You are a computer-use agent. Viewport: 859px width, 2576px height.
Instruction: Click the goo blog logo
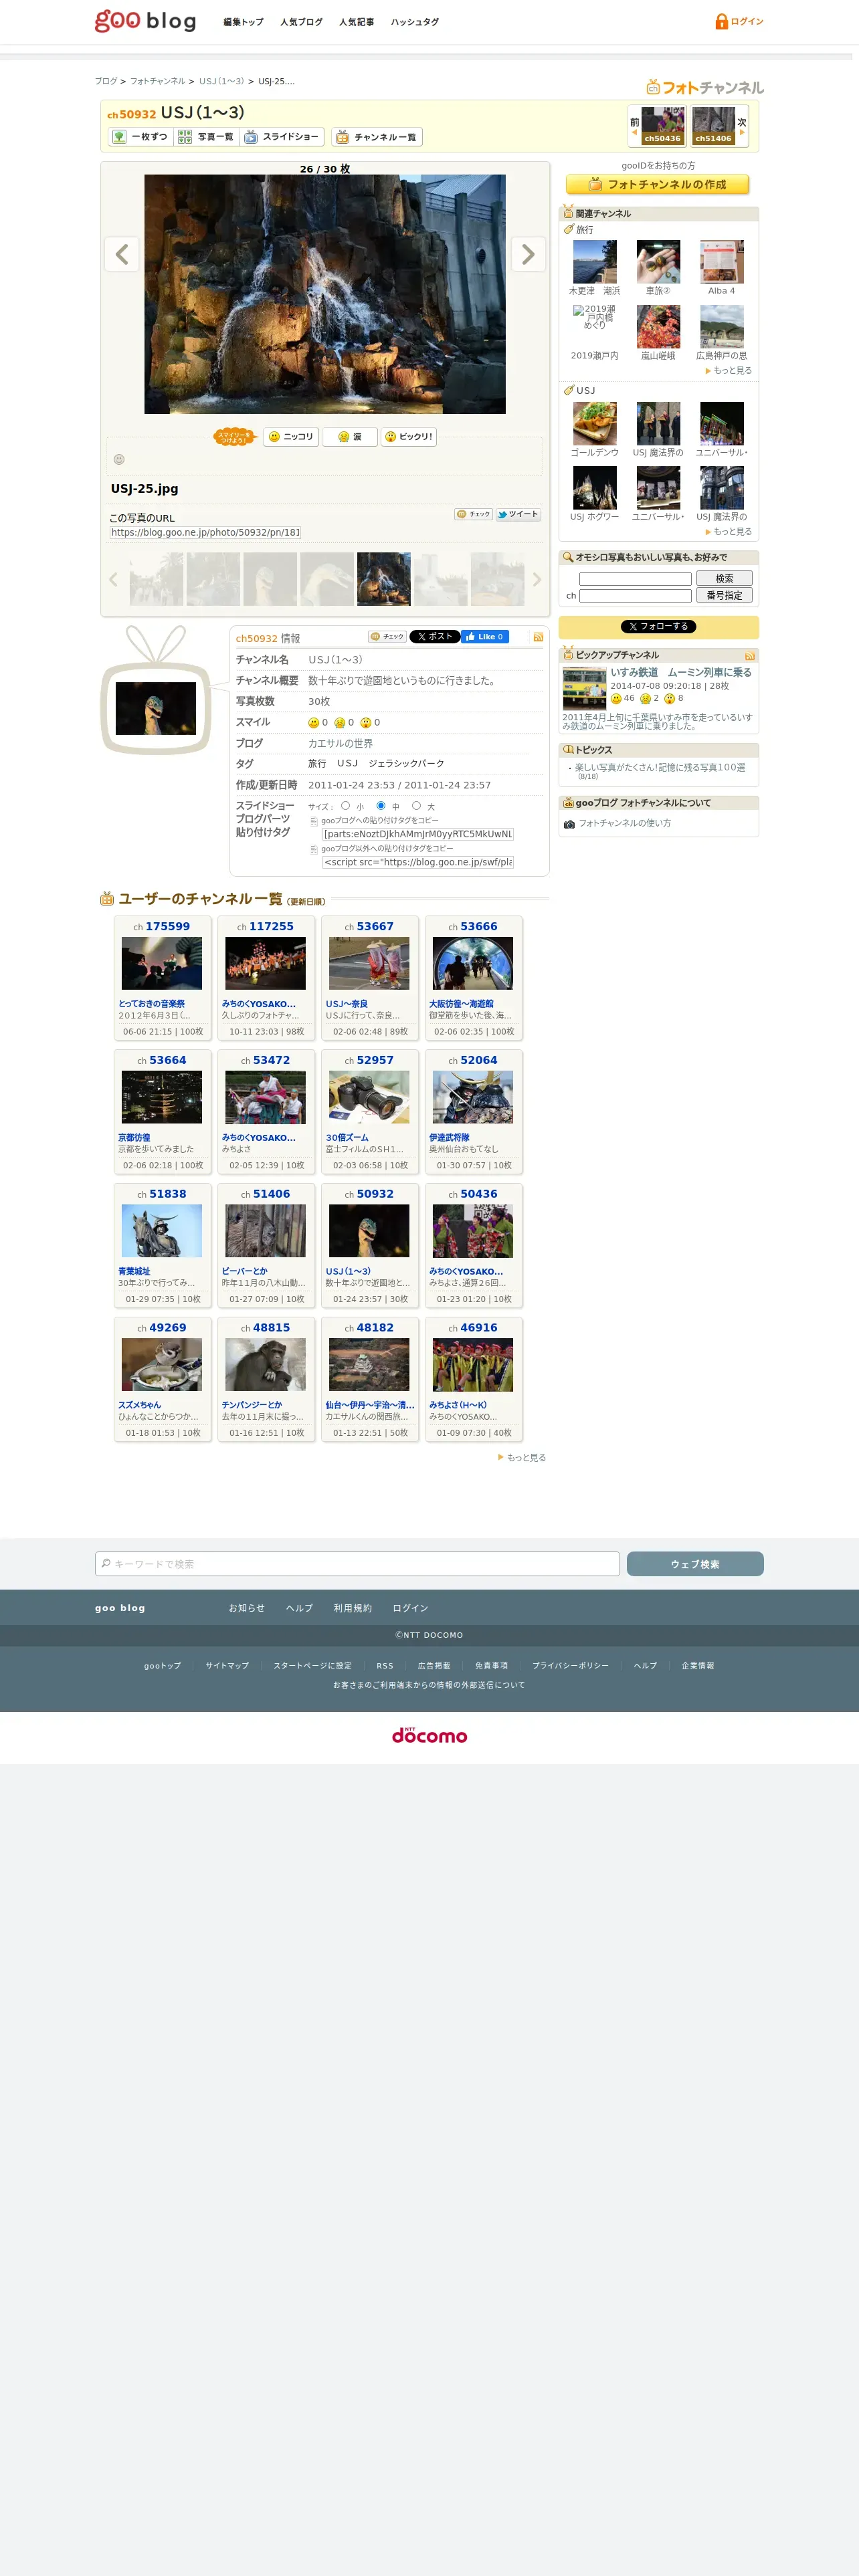tap(145, 21)
